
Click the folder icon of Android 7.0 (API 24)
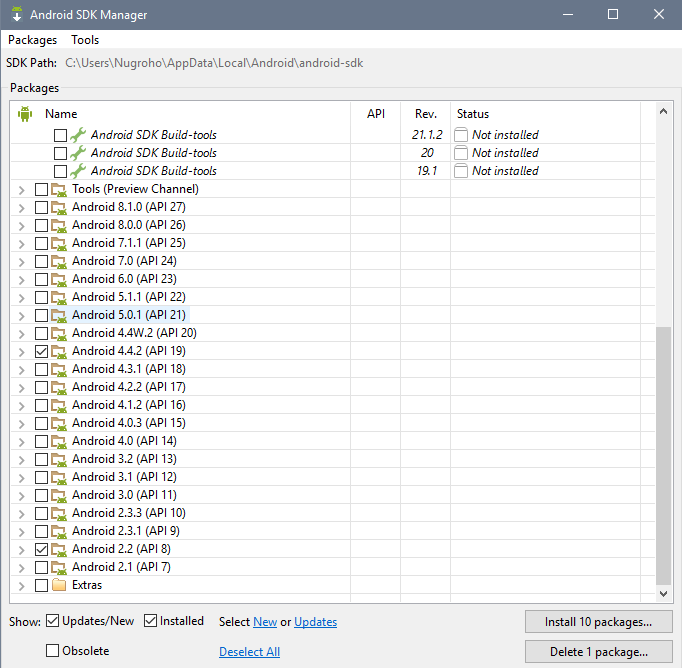click(59, 261)
